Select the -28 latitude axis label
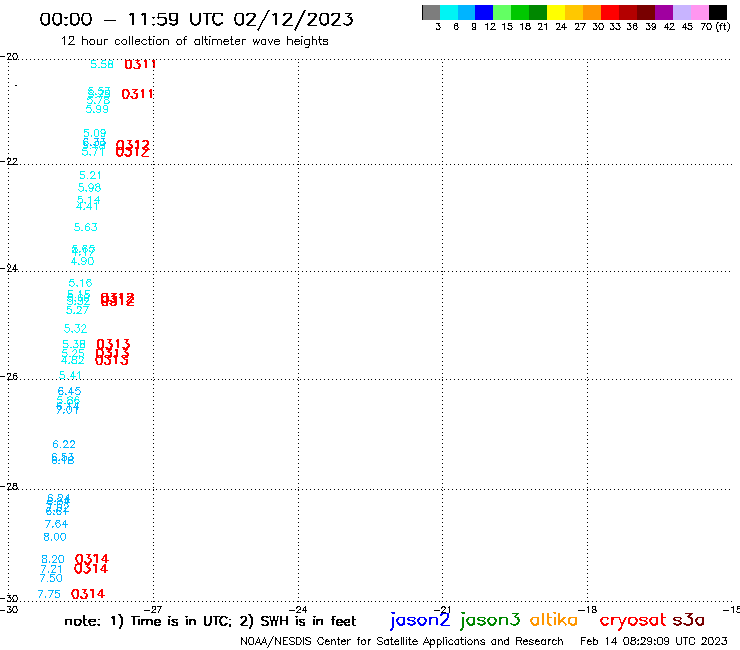 [x=9, y=486]
